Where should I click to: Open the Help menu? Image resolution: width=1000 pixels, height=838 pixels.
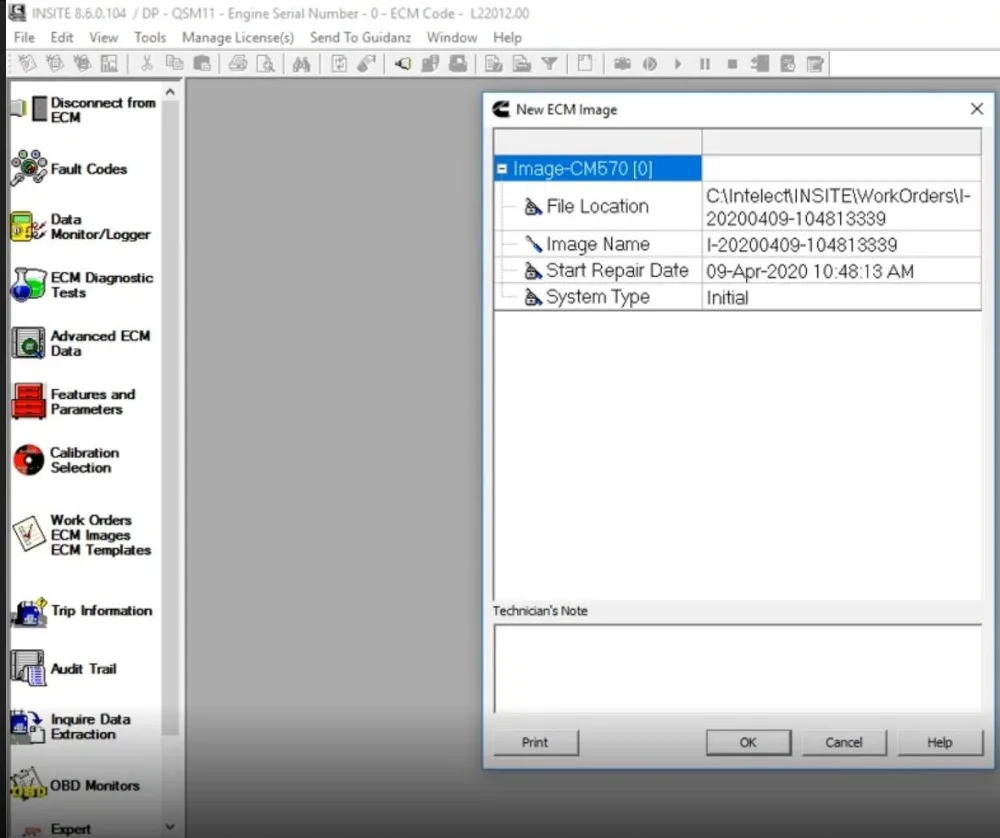point(507,38)
